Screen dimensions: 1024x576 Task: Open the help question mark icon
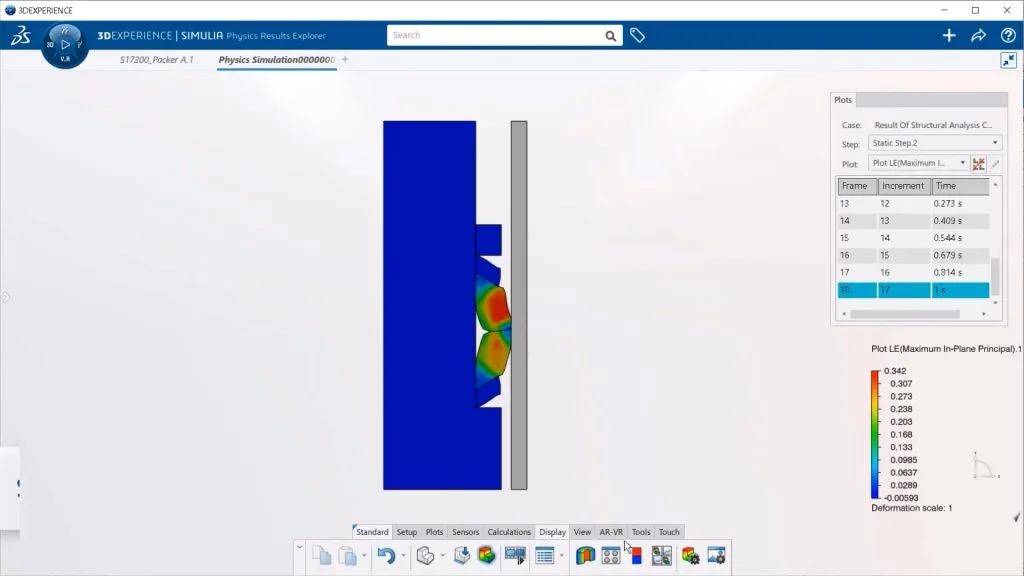[x=1008, y=35]
